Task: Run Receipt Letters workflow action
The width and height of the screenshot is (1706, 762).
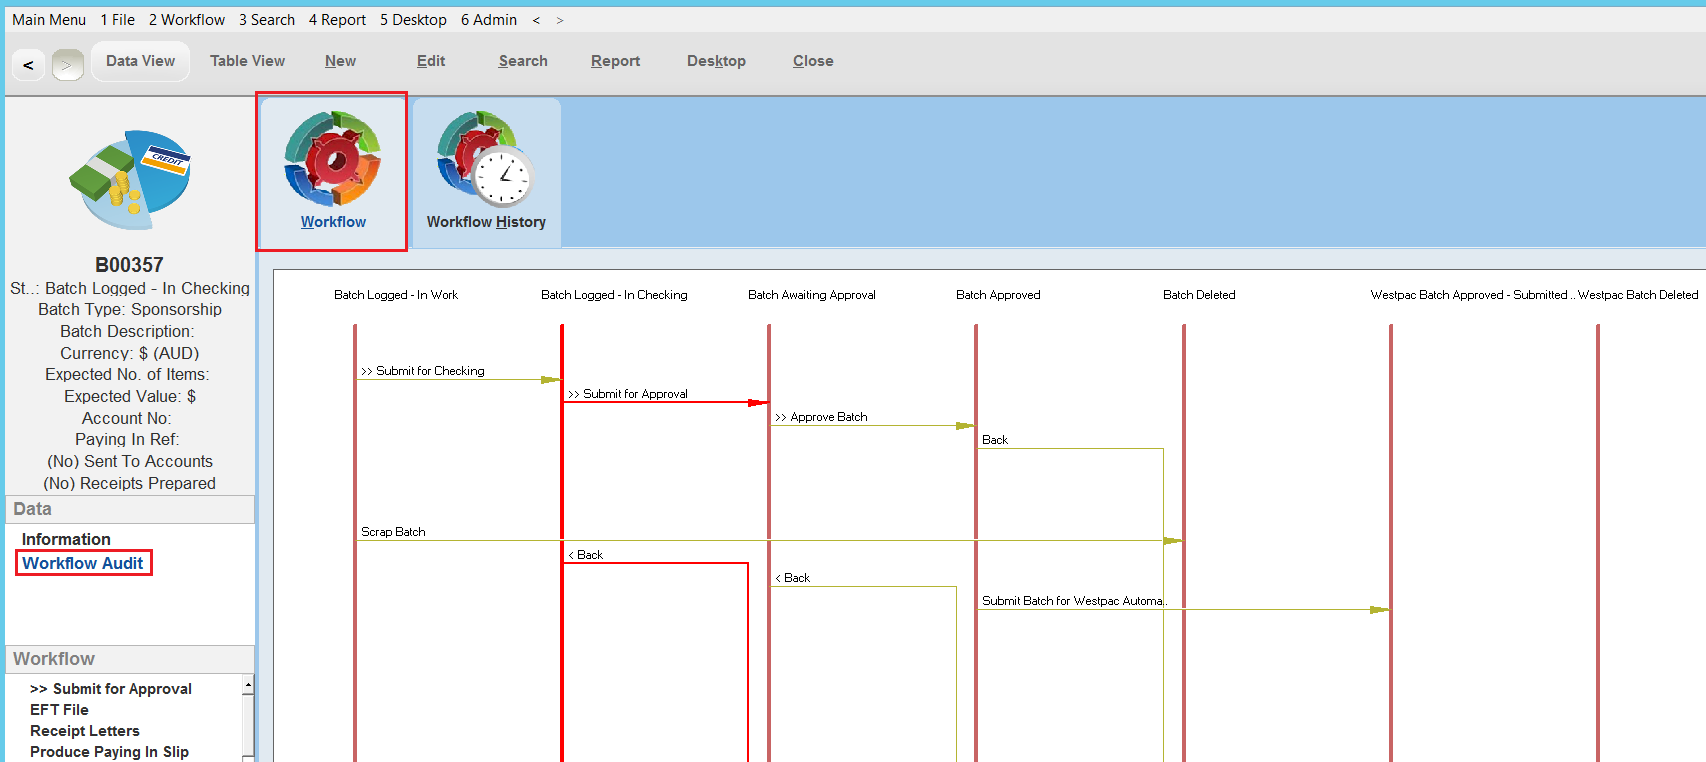Action: point(84,731)
